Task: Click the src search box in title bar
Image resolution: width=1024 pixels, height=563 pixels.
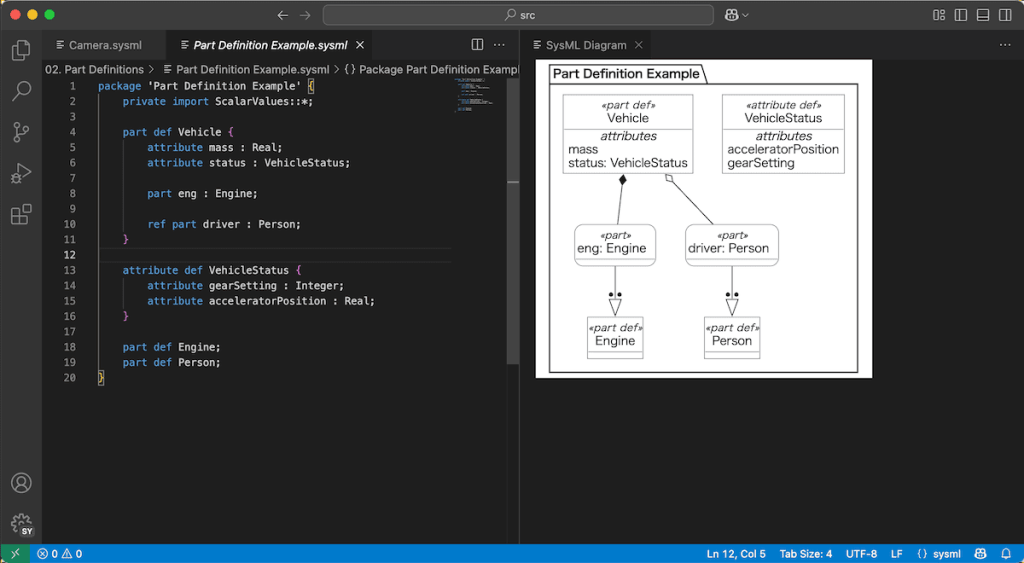Action: 517,15
